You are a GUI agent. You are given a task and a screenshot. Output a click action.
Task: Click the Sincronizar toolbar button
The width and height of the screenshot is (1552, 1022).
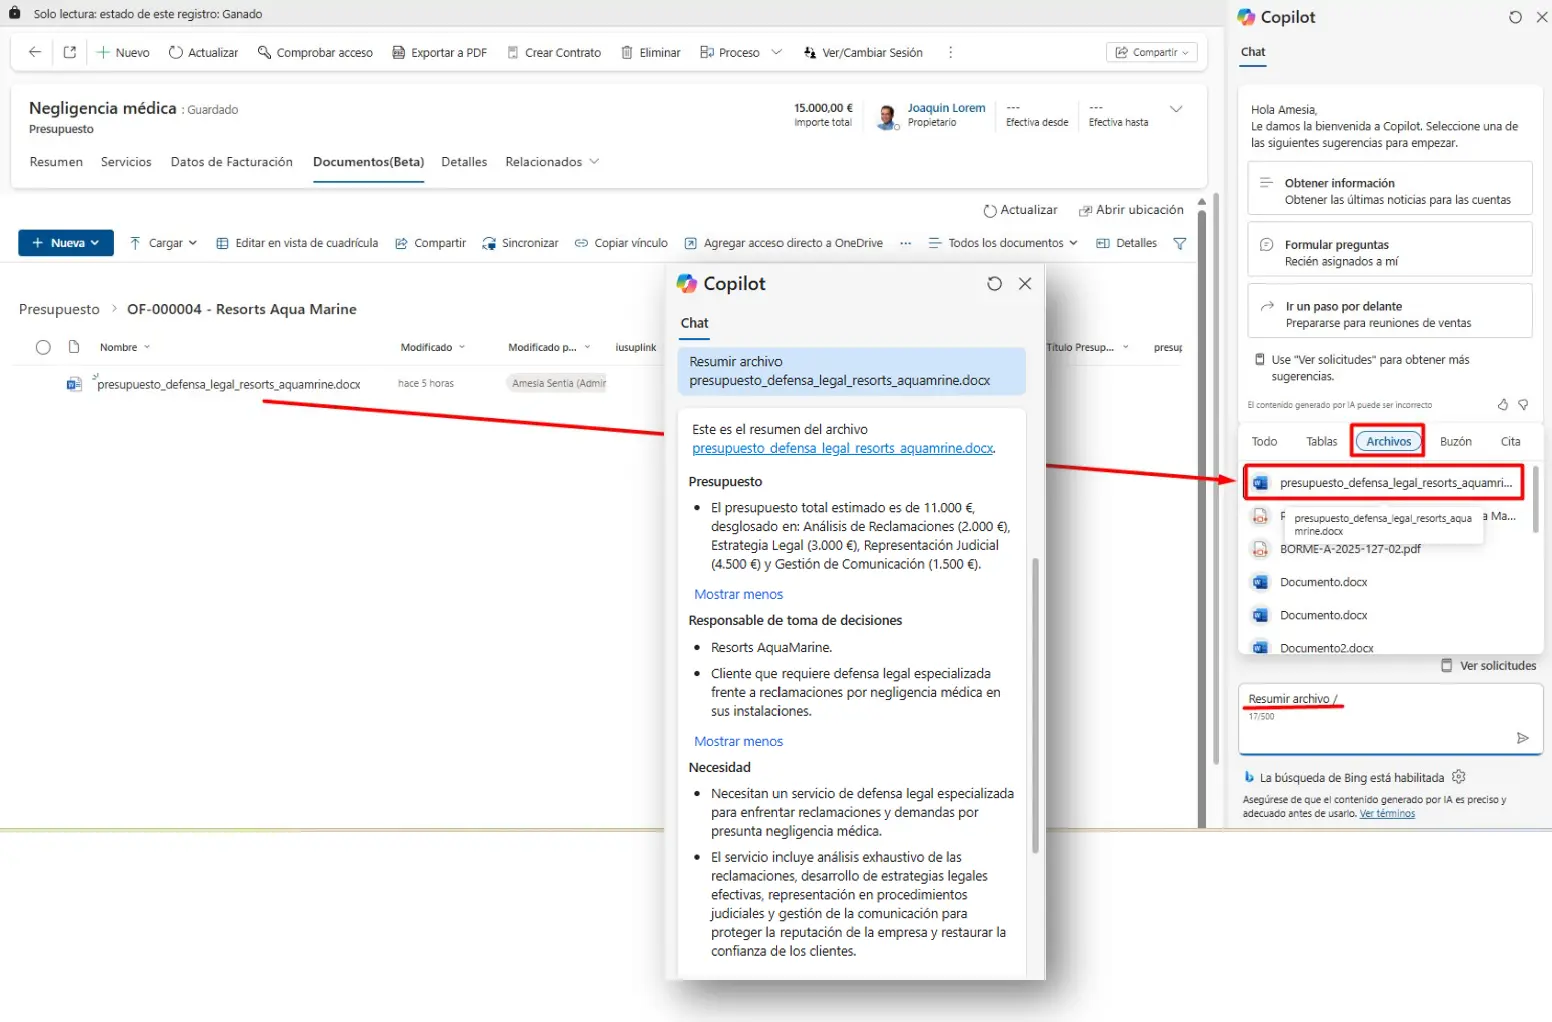(520, 243)
